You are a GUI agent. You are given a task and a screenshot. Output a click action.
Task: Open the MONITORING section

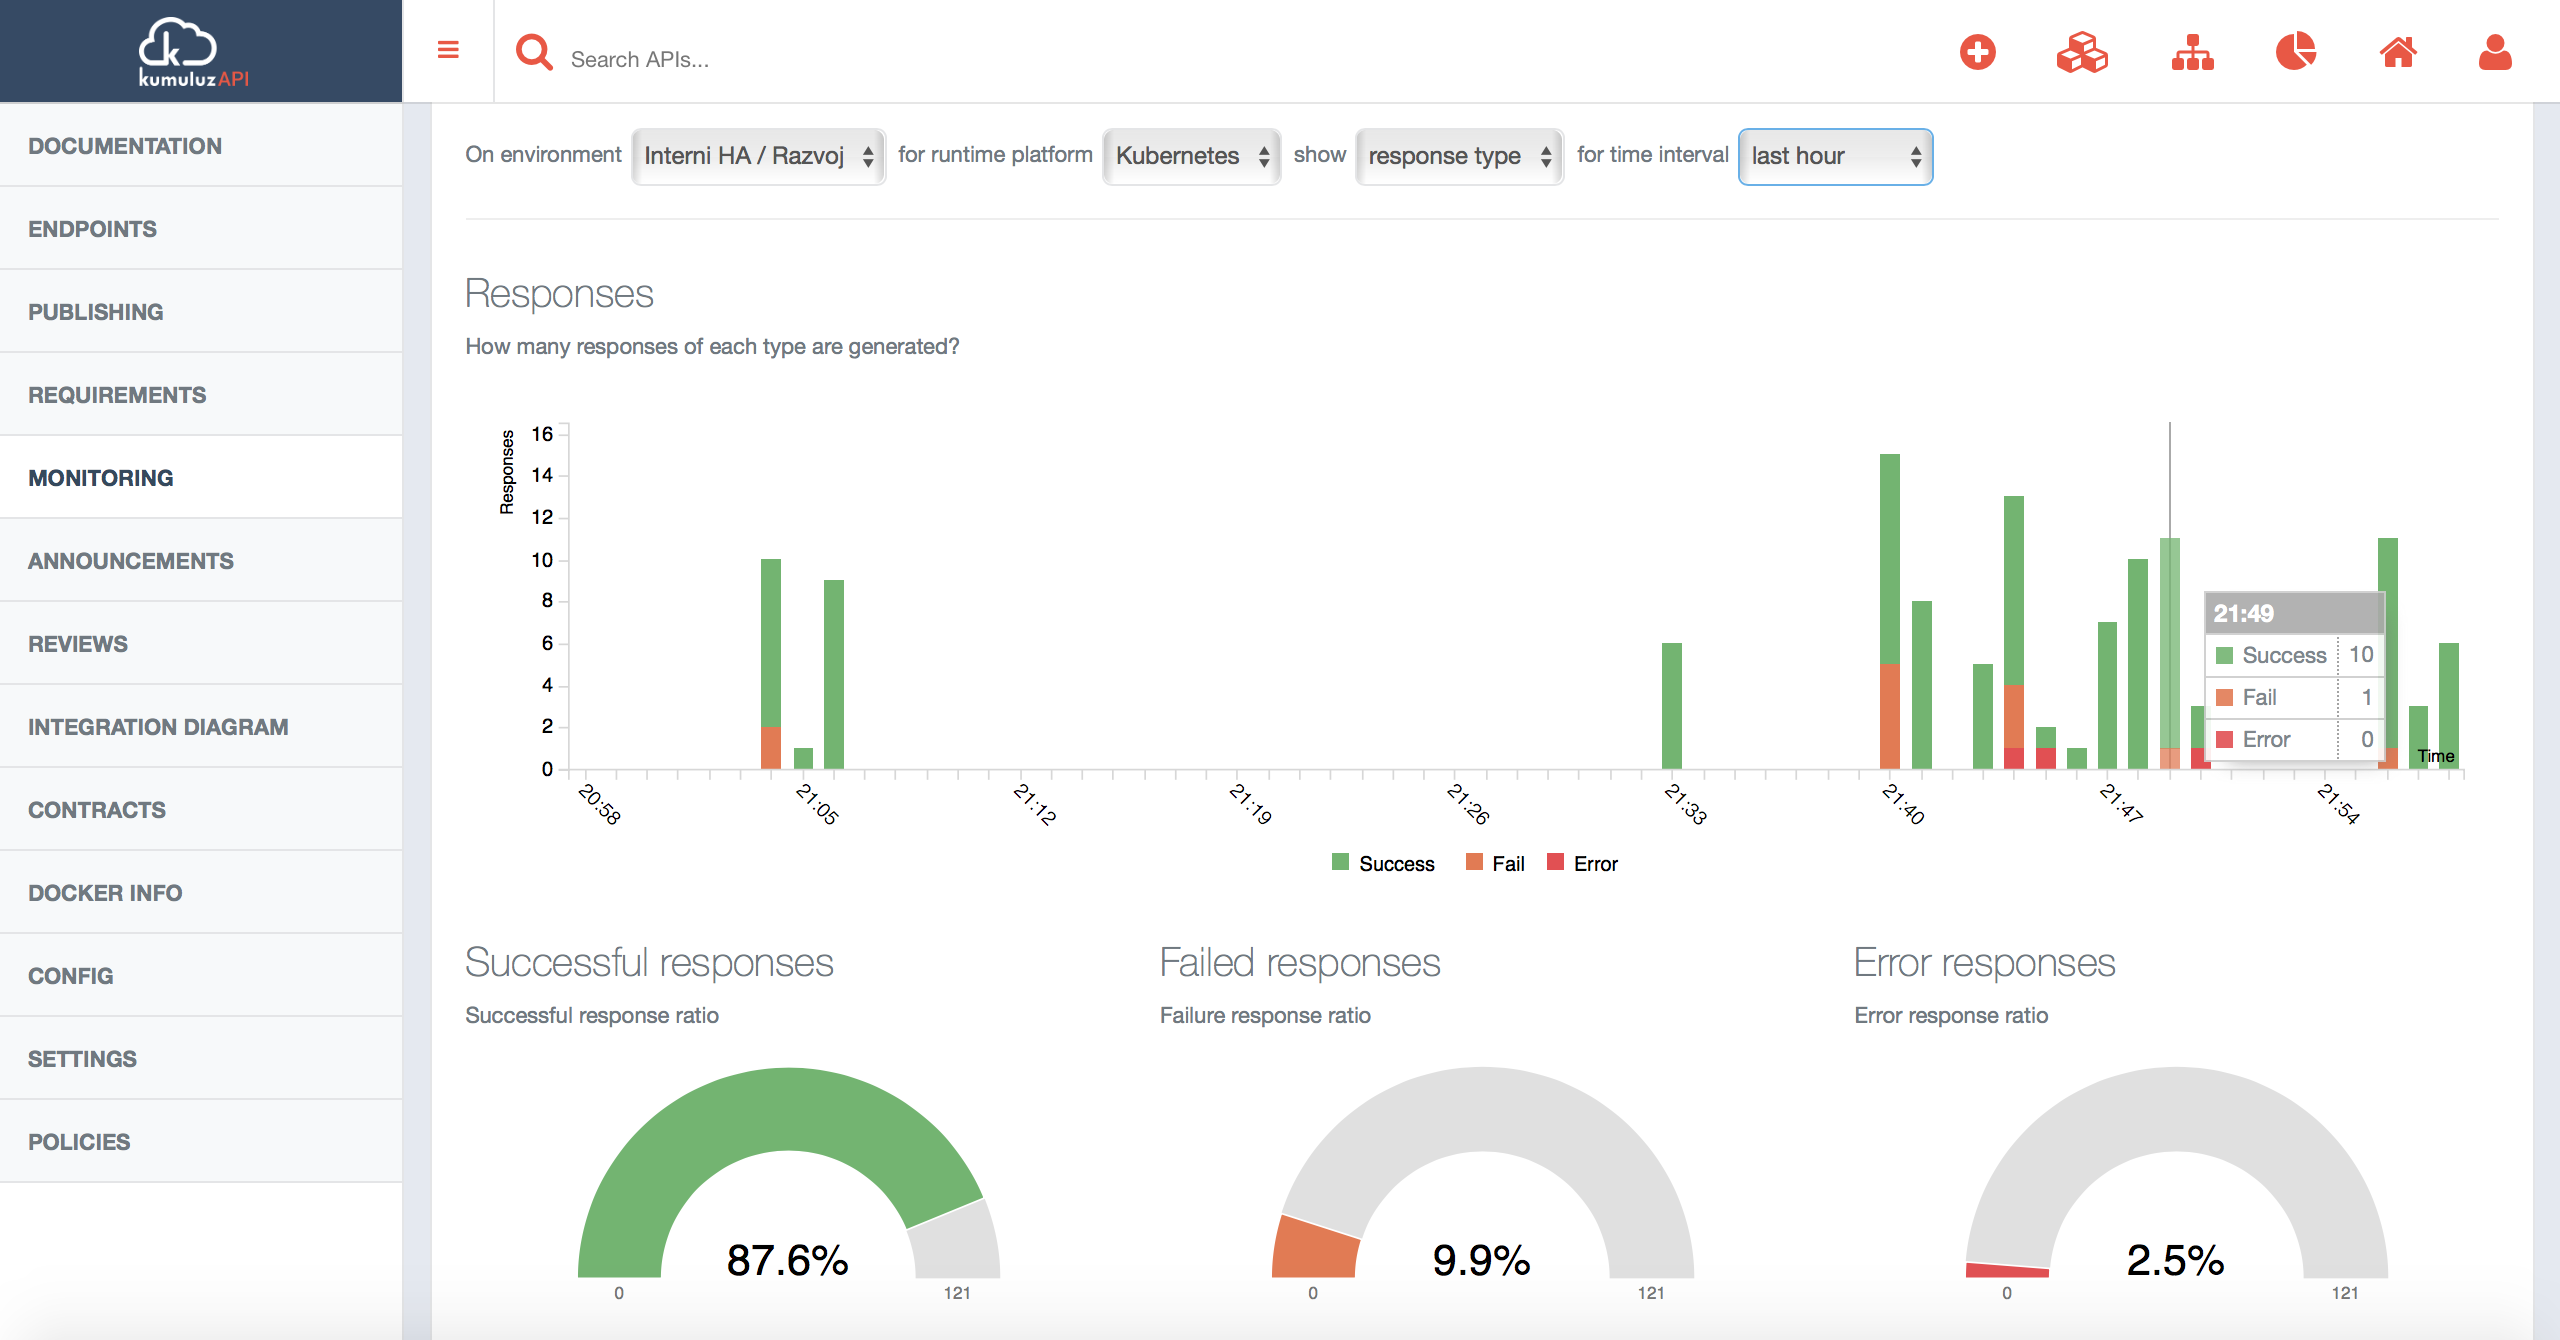(x=100, y=477)
